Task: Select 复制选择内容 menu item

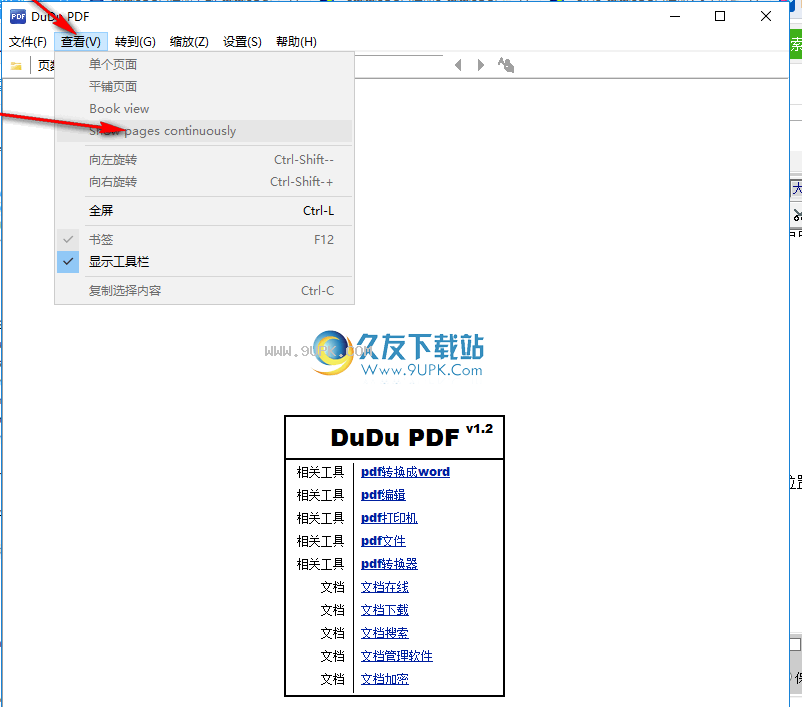Action: coord(205,291)
